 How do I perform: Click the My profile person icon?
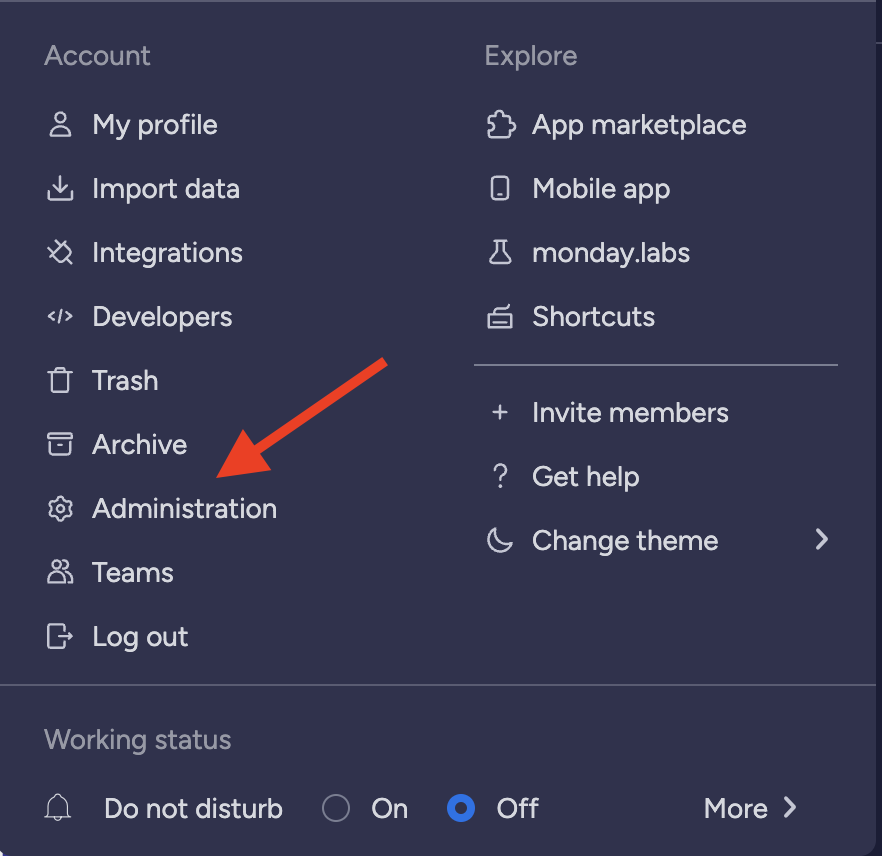(60, 125)
